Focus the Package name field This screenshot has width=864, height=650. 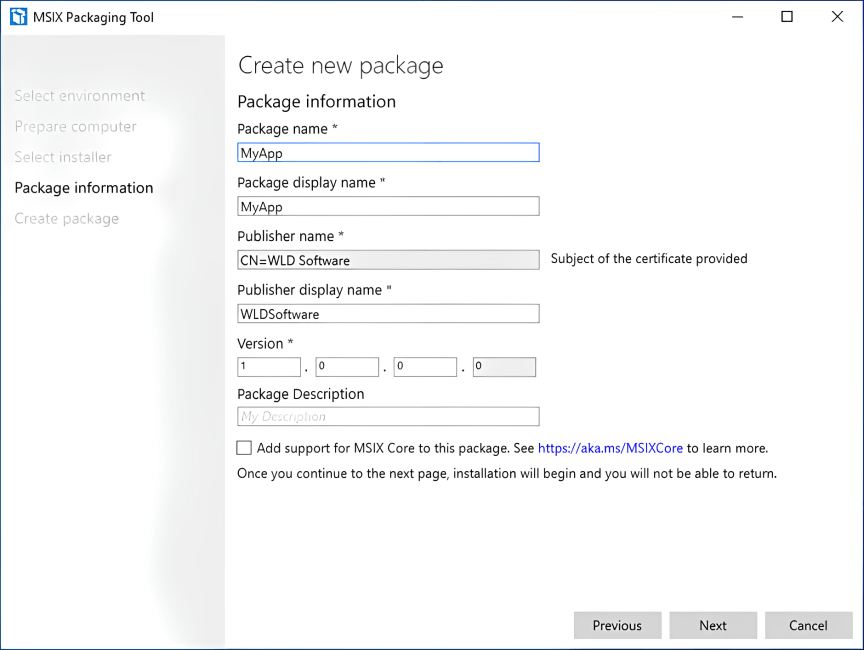tap(388, 153)
